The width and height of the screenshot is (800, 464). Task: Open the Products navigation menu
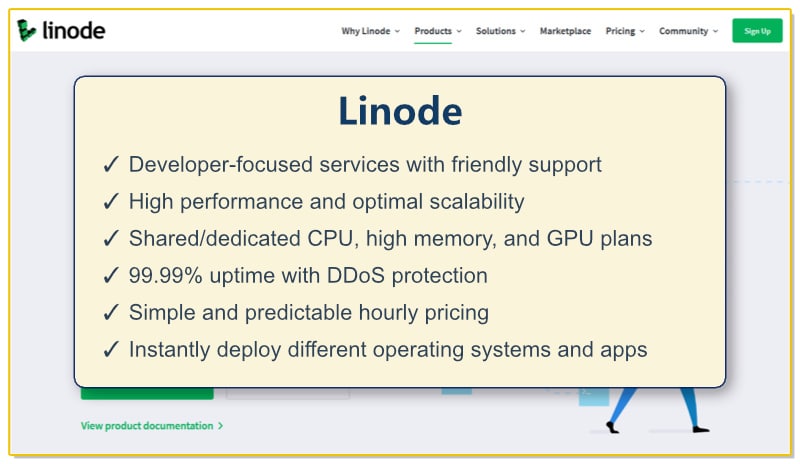tap(433, 31)
